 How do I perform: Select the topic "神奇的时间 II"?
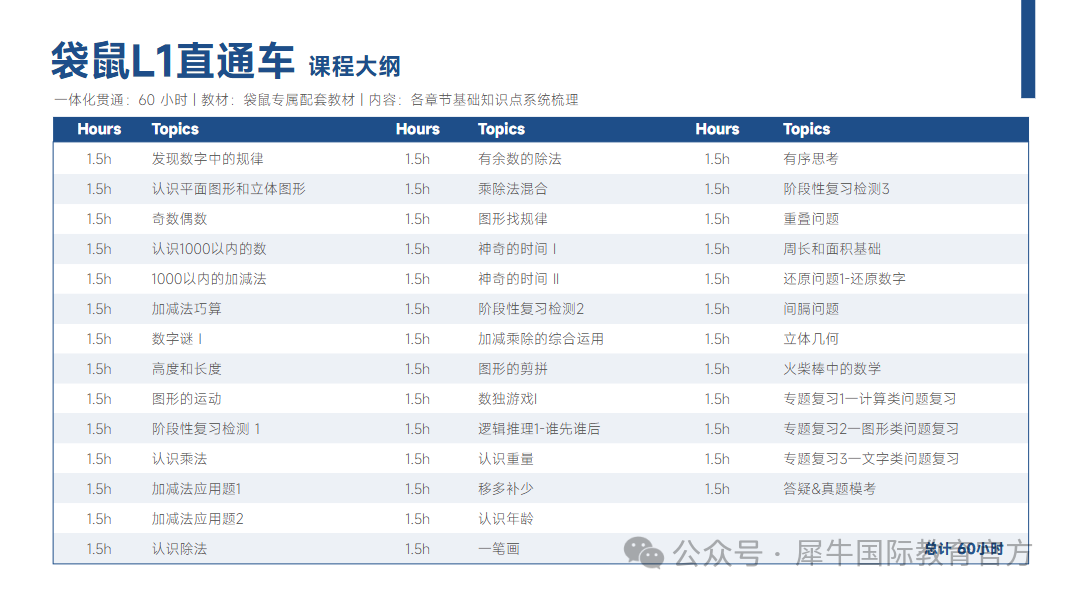[x=519, y=279]
